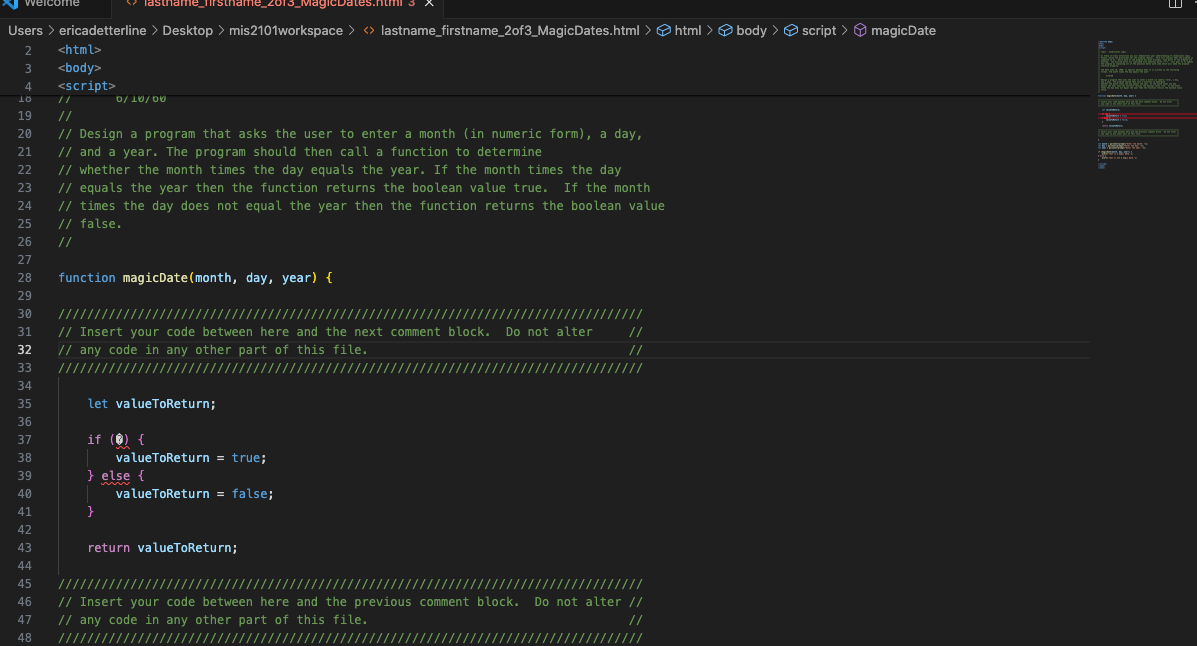
Task: Place cursor inside the if parentheses on line 37
Action: click(x=119, y=440)
